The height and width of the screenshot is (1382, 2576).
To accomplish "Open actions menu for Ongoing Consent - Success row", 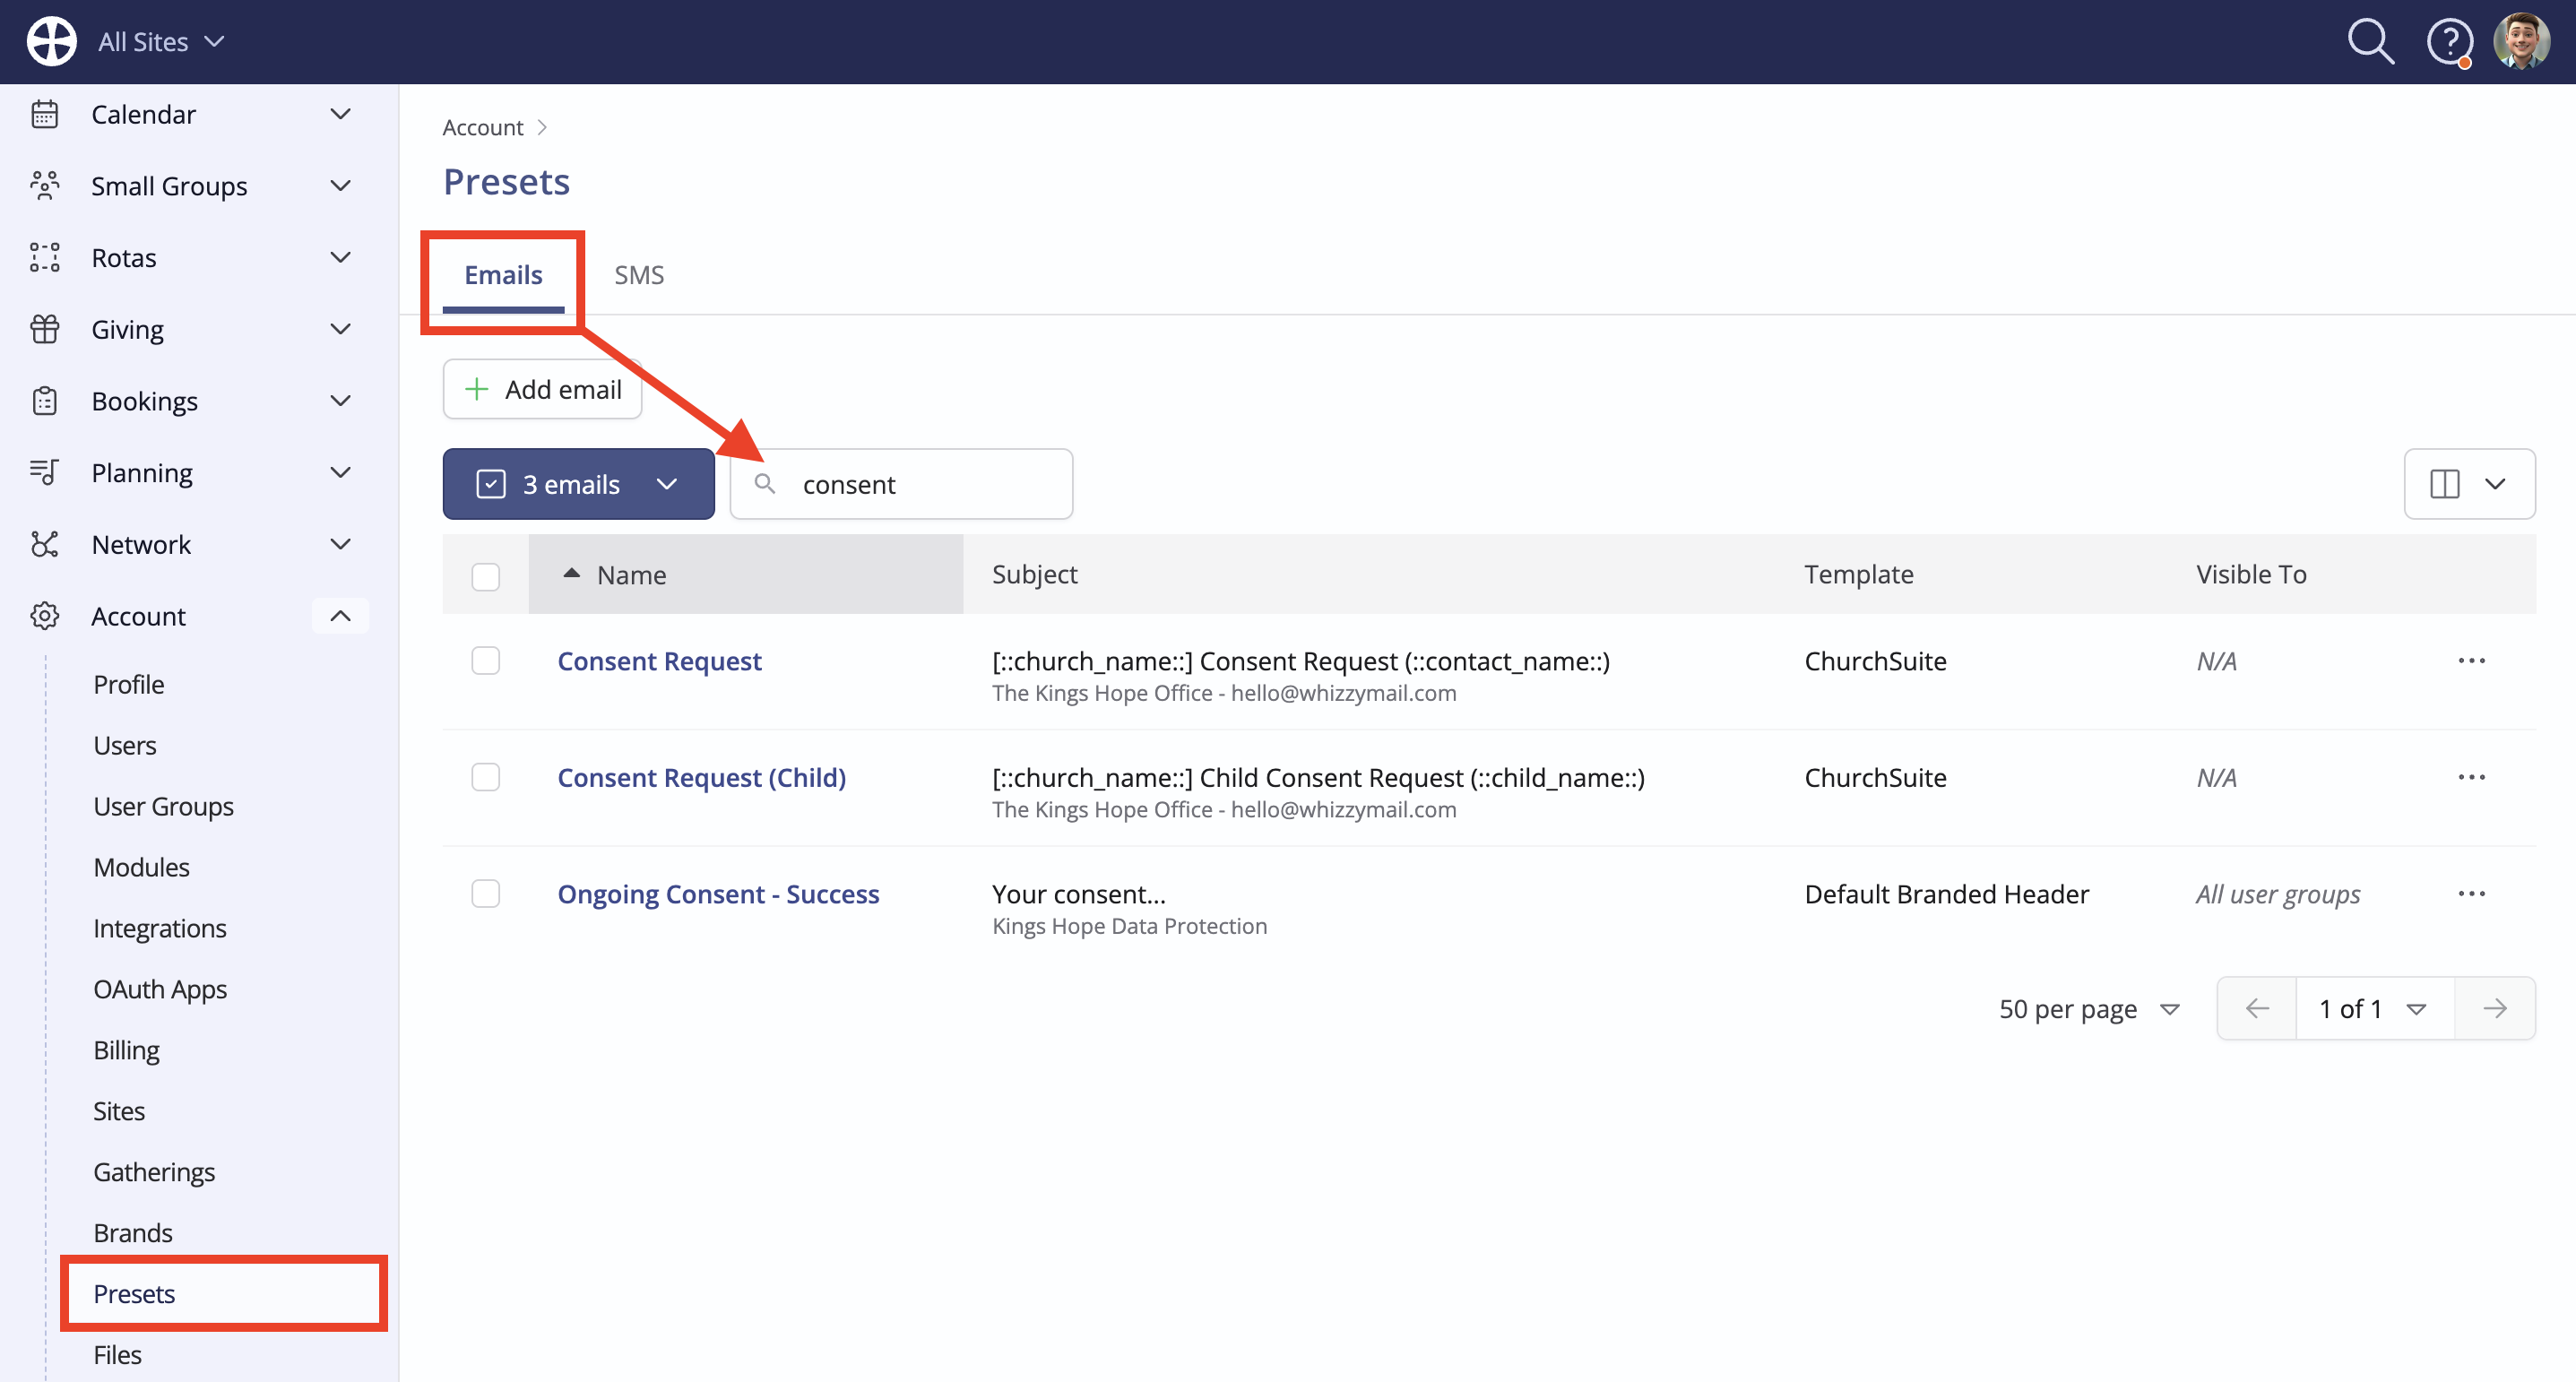I will [x=2471, y=894].
